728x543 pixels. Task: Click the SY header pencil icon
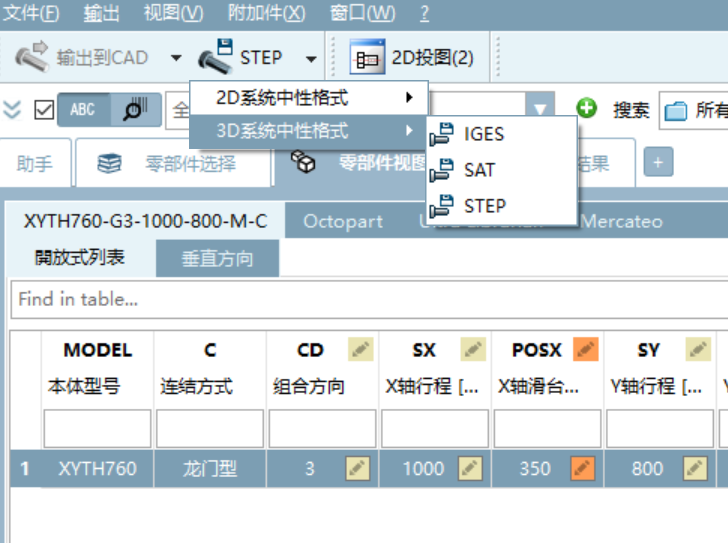tap(698, 349)
